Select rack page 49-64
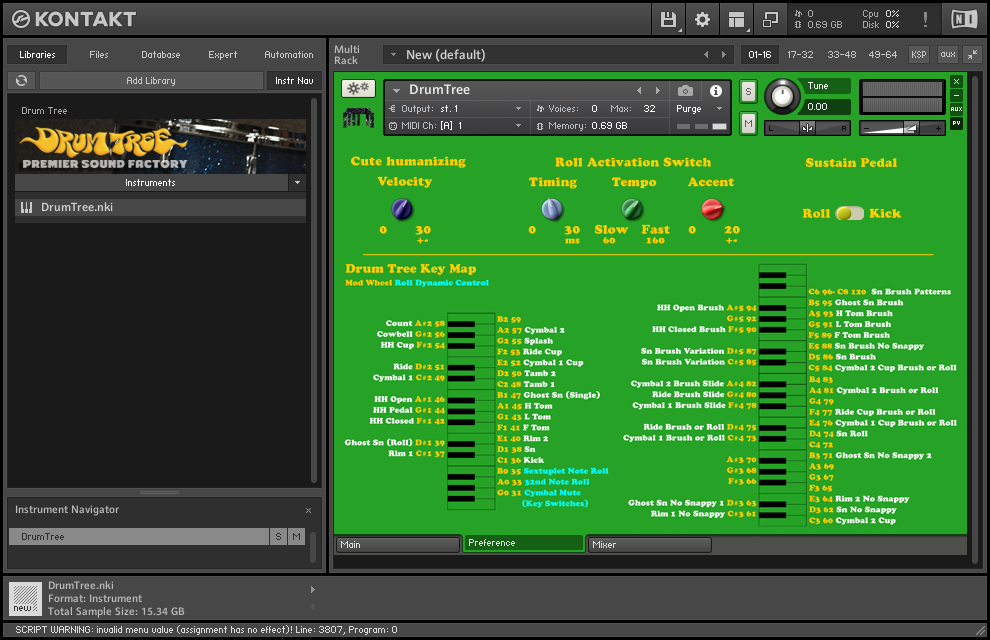Image resolution: width=990 pixels, height=640 pixels. [882, 55]
